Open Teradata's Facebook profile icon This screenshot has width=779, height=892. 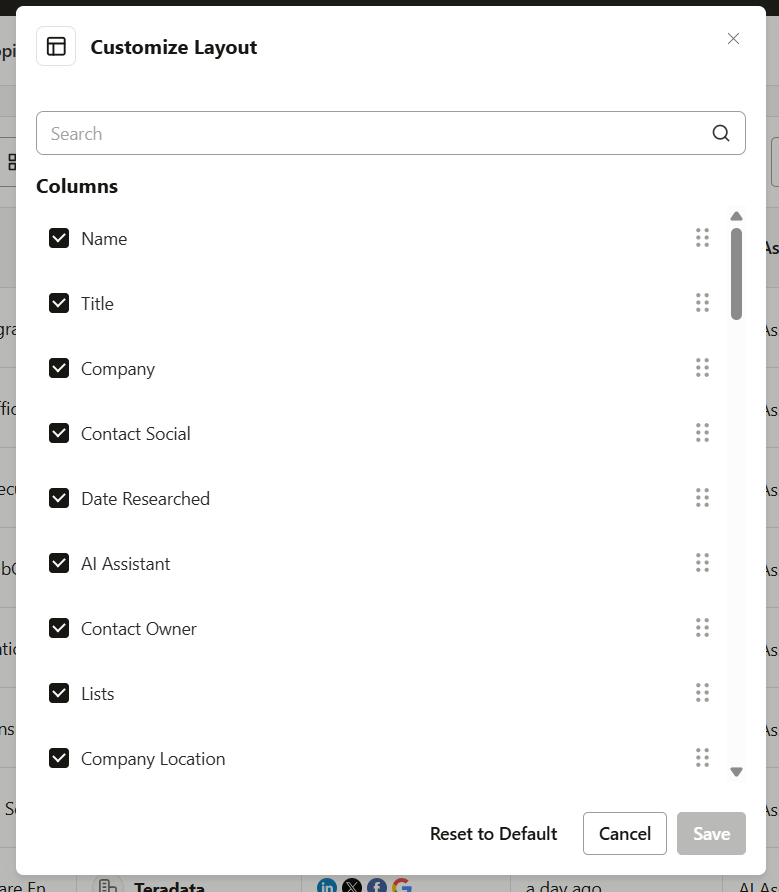click(376, 886)
